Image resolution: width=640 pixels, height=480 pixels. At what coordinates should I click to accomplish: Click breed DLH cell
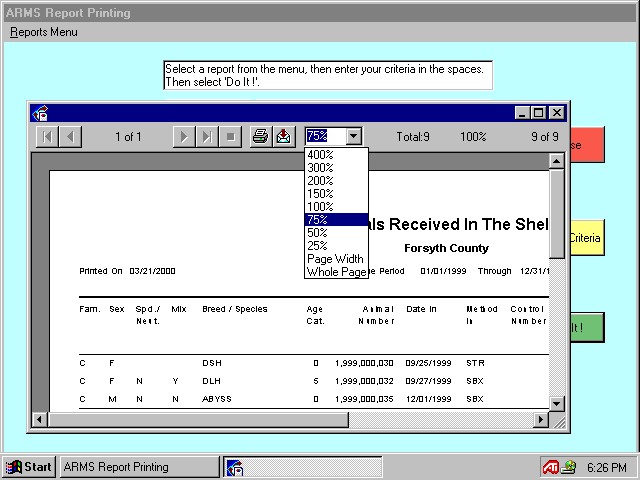(211, 381)
